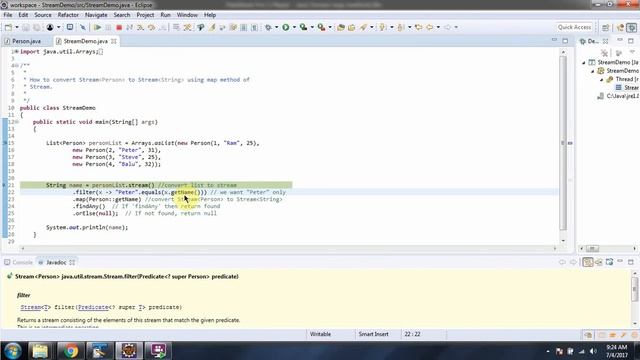Open the Edit menu
This screenshot has height=360, width=640.
(x=23, y=15)
